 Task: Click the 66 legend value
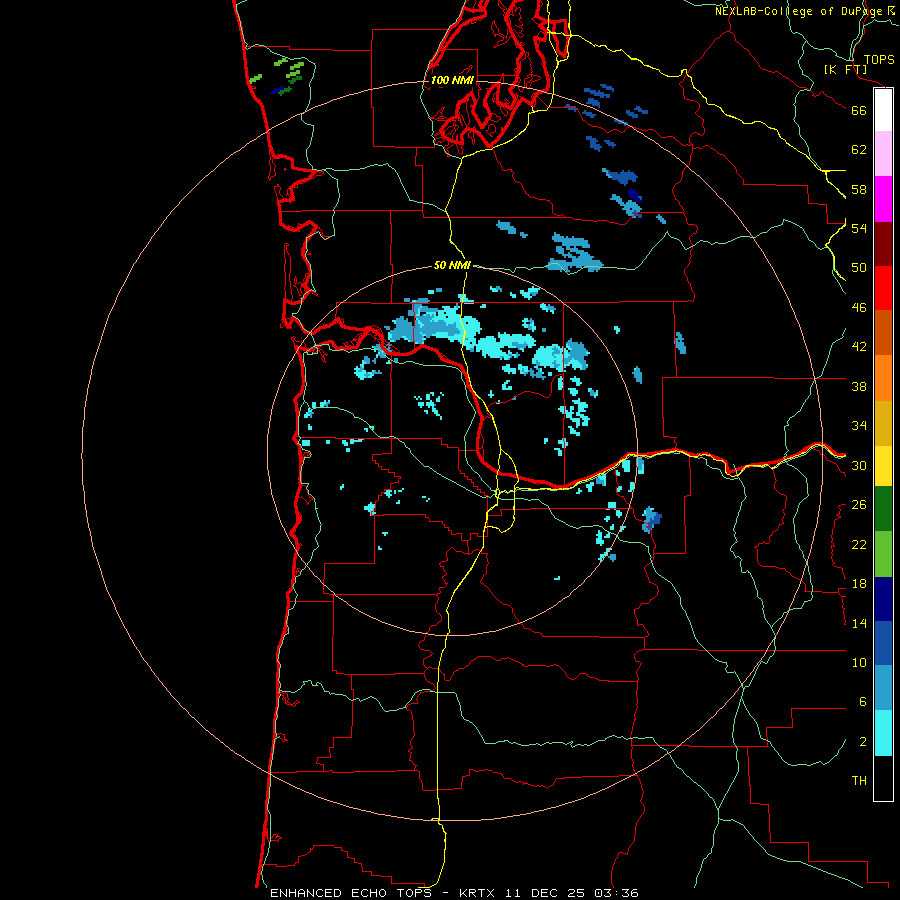pyautogui.click(x=859, y=110)
